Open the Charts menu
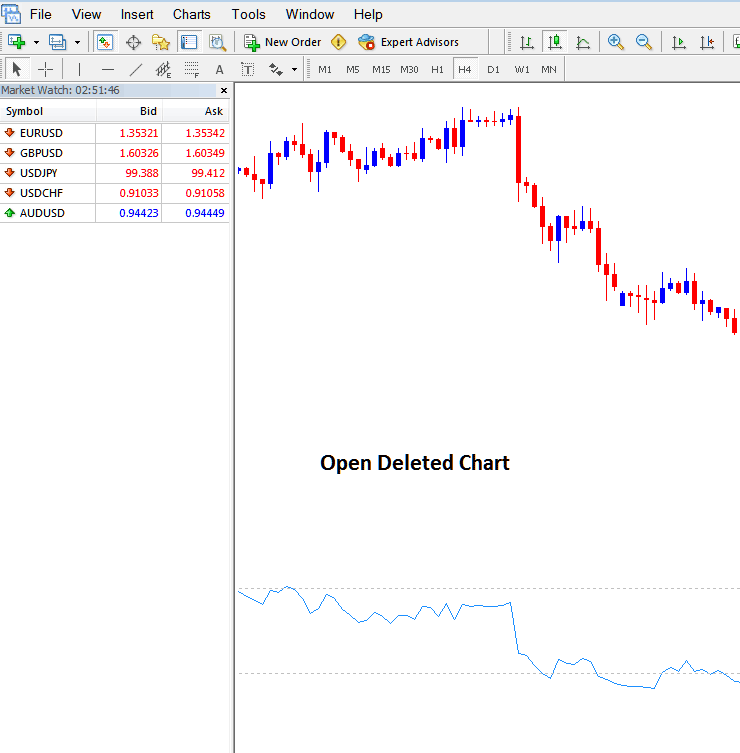 pyautogui.click(x=191, y=14)
